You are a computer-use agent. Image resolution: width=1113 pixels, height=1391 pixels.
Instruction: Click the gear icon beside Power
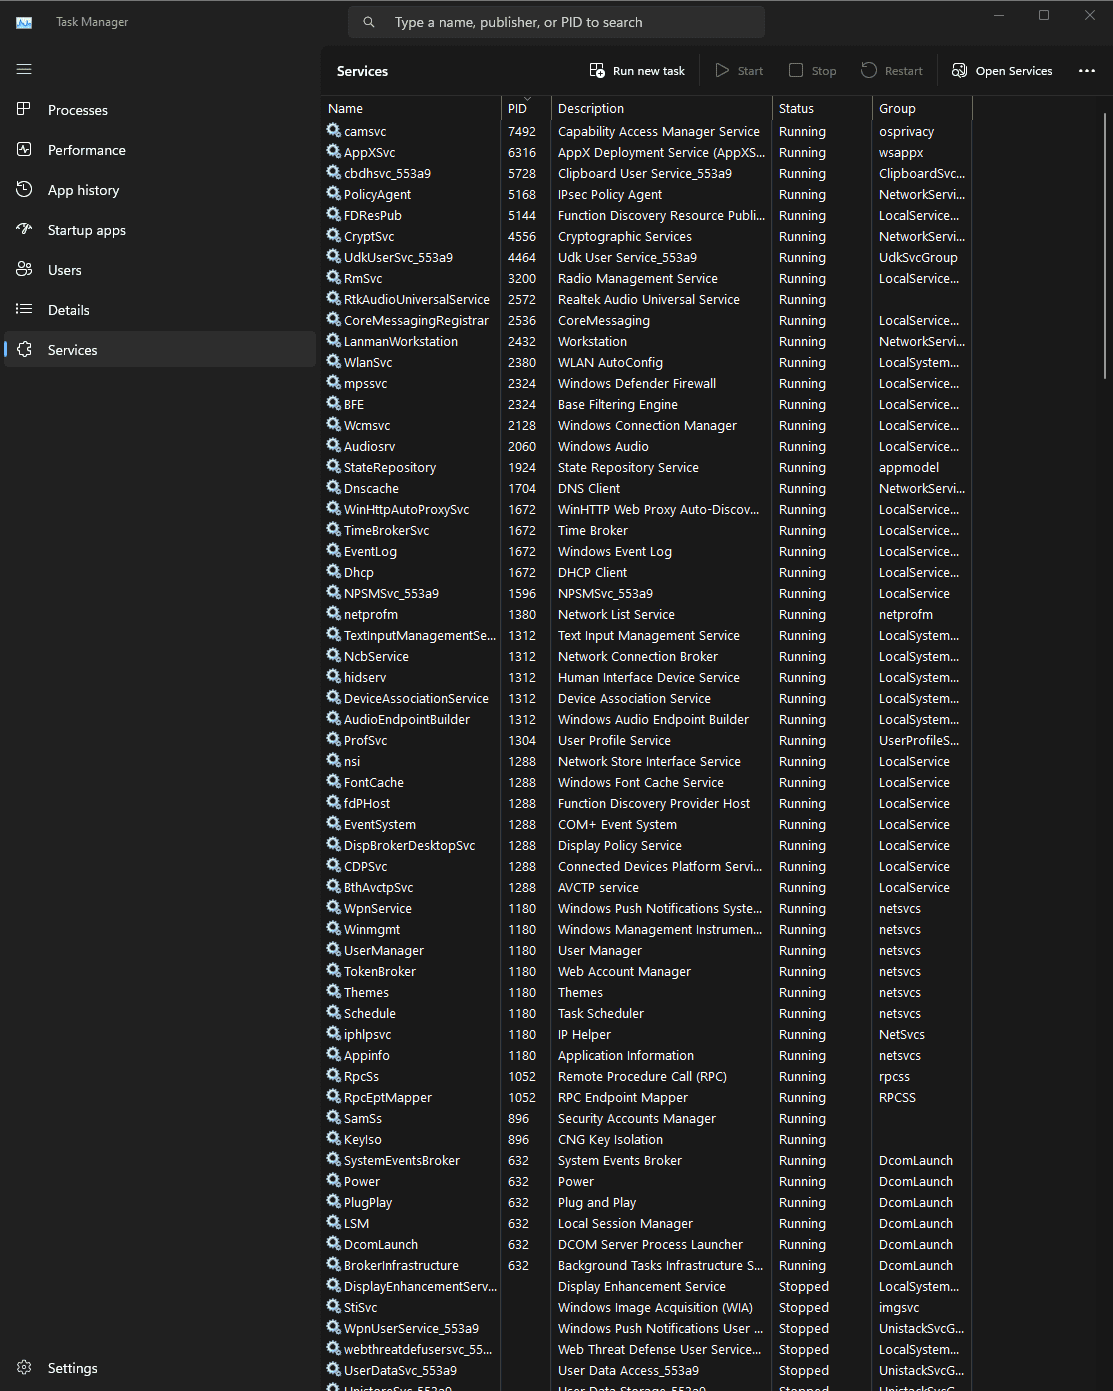click(334, 1180)
